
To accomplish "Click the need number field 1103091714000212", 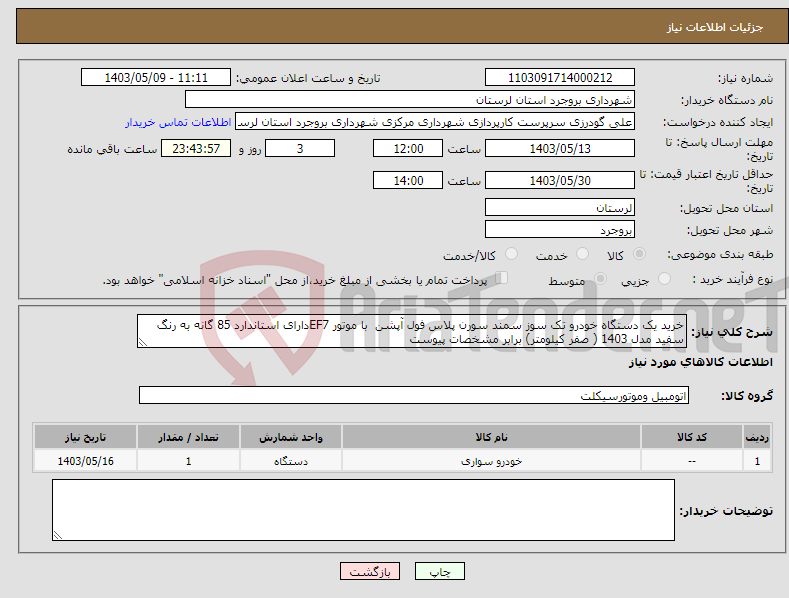I will tap(560, 78).
